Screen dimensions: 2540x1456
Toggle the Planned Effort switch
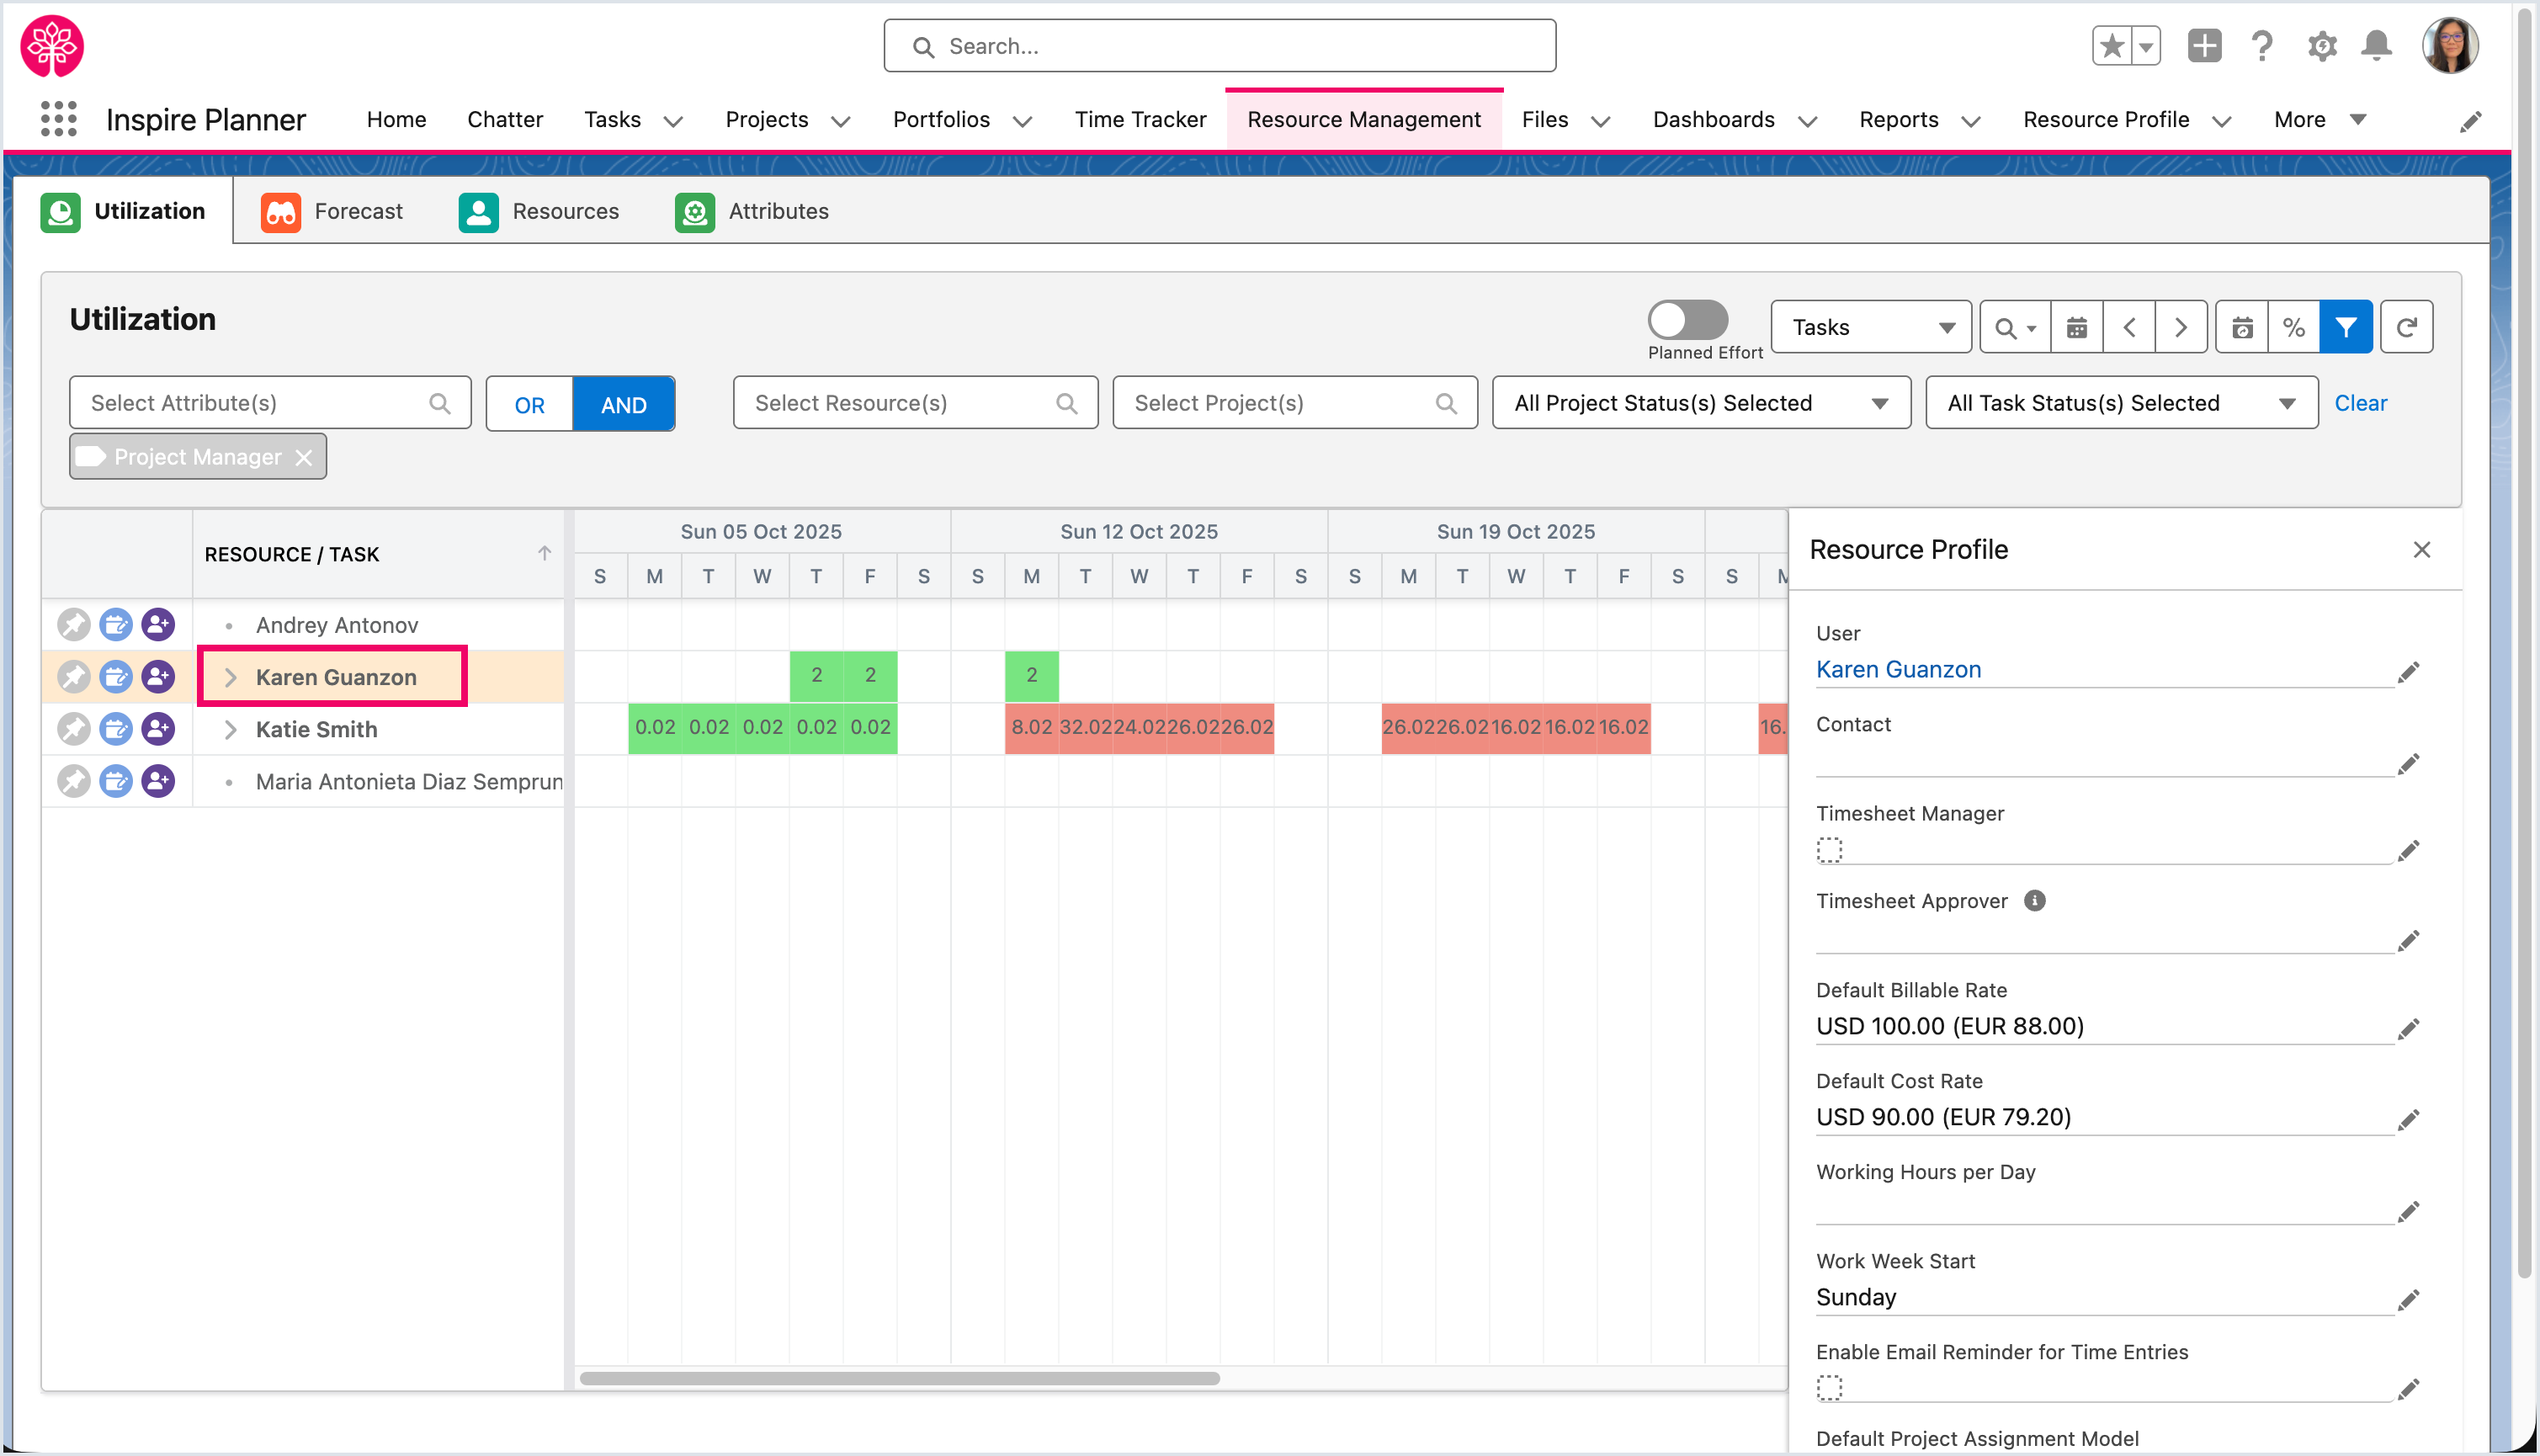click(1687, 320)
